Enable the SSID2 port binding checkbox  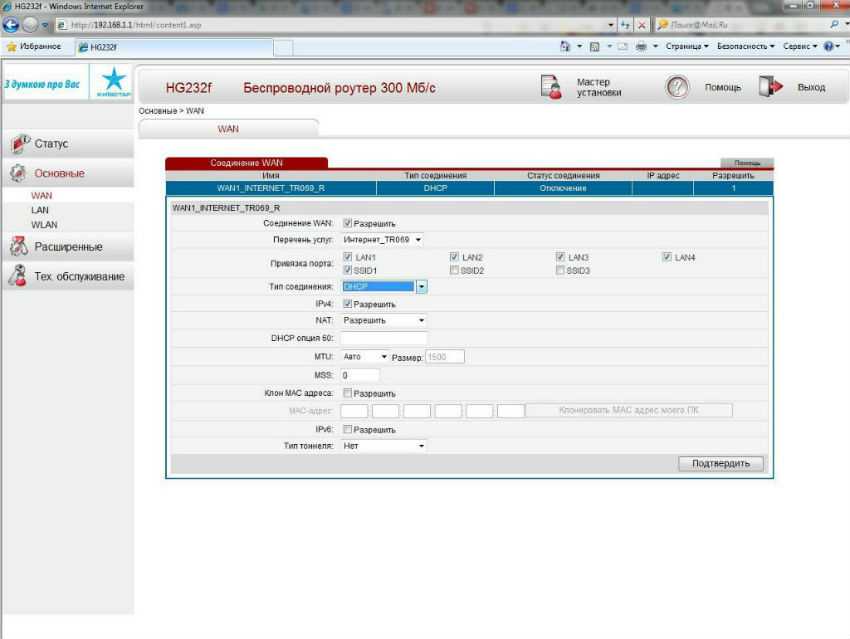click(x=455, y=270)
